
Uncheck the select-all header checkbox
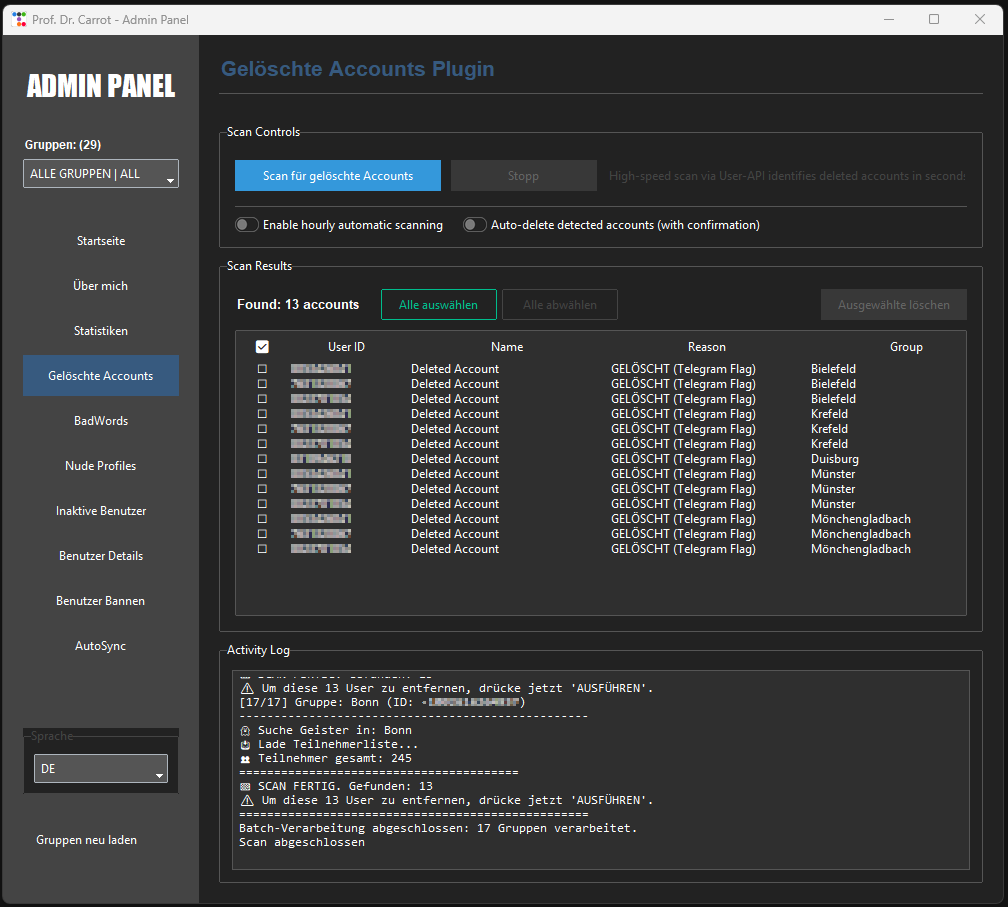pos(262,347)
